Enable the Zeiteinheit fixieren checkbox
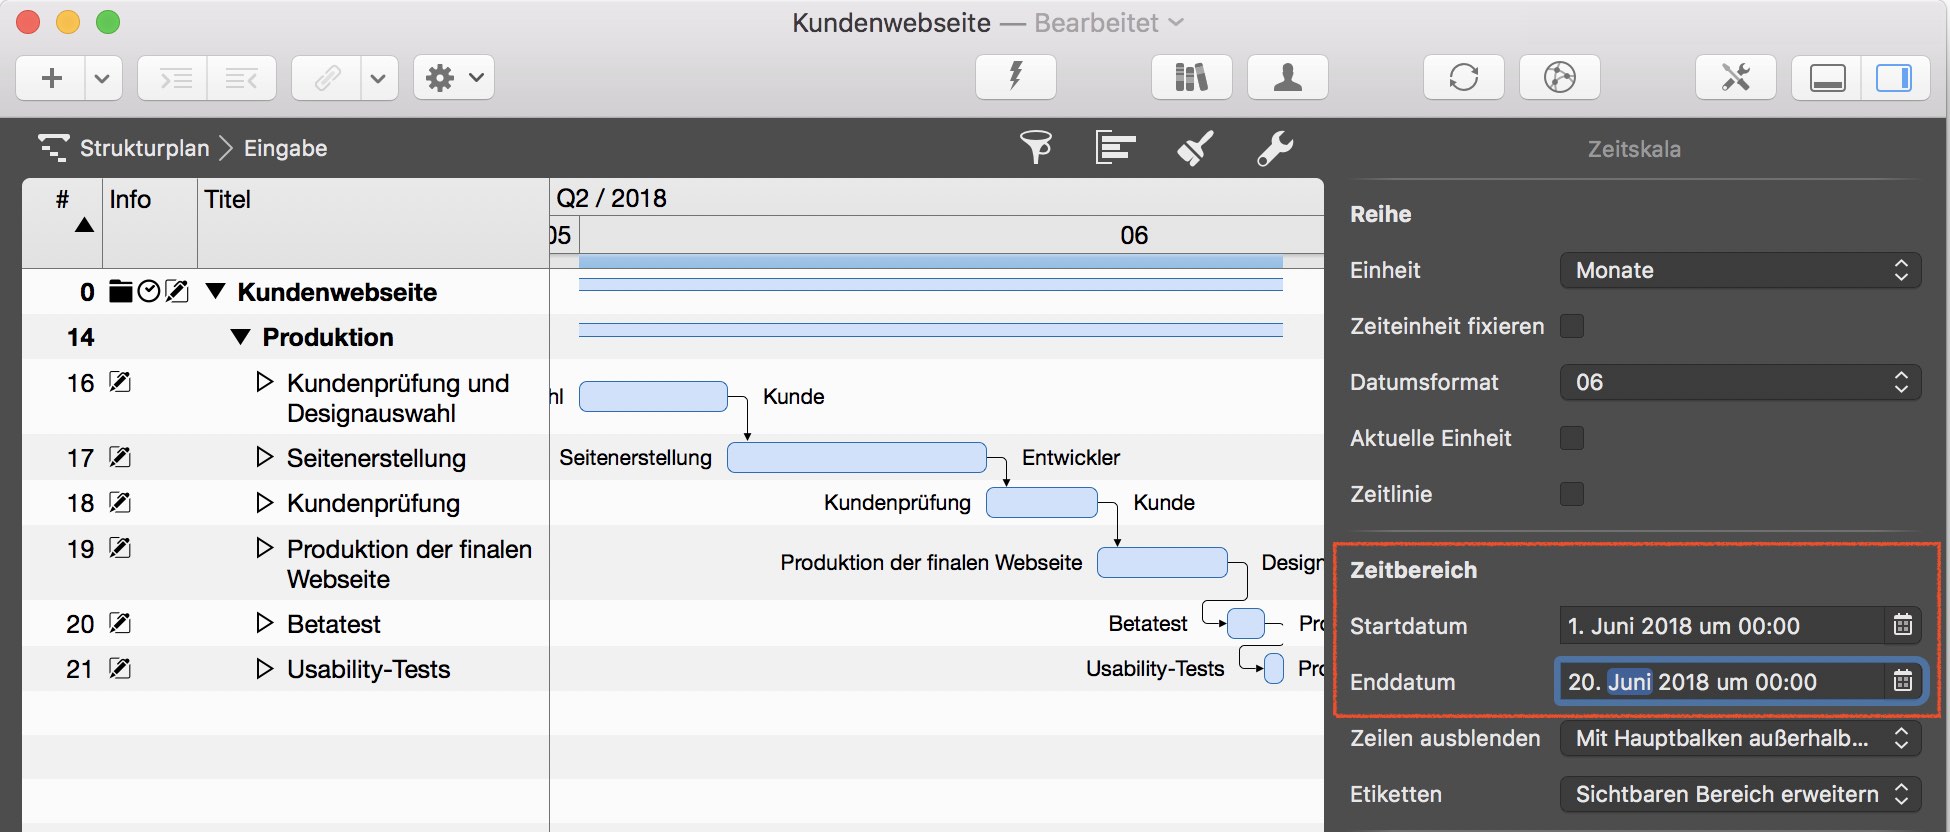Image resolution: width=1950 pixels, height=832 pixels. [1572, 326]
